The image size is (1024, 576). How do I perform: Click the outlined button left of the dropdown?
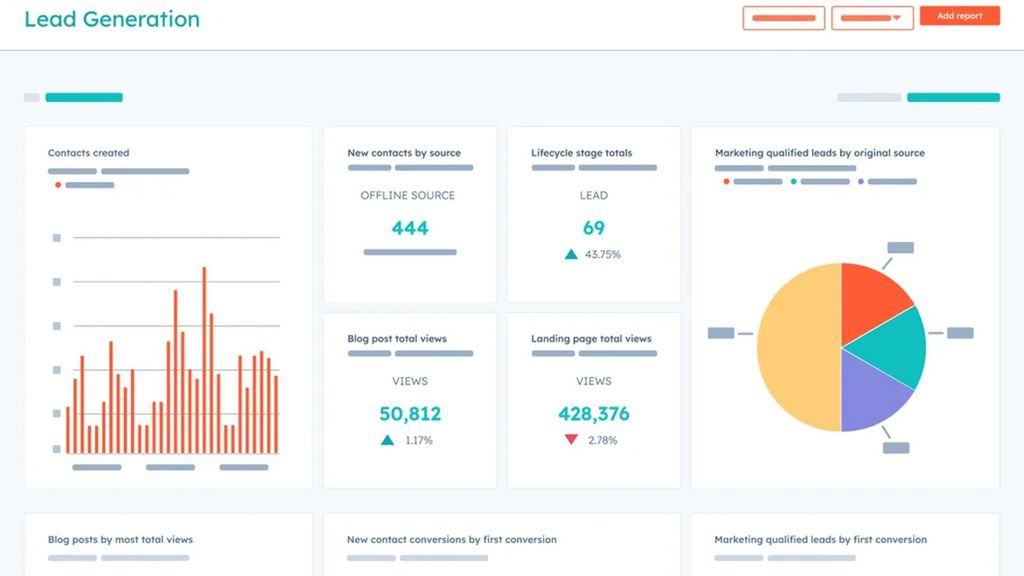click(x=783, y=18)
